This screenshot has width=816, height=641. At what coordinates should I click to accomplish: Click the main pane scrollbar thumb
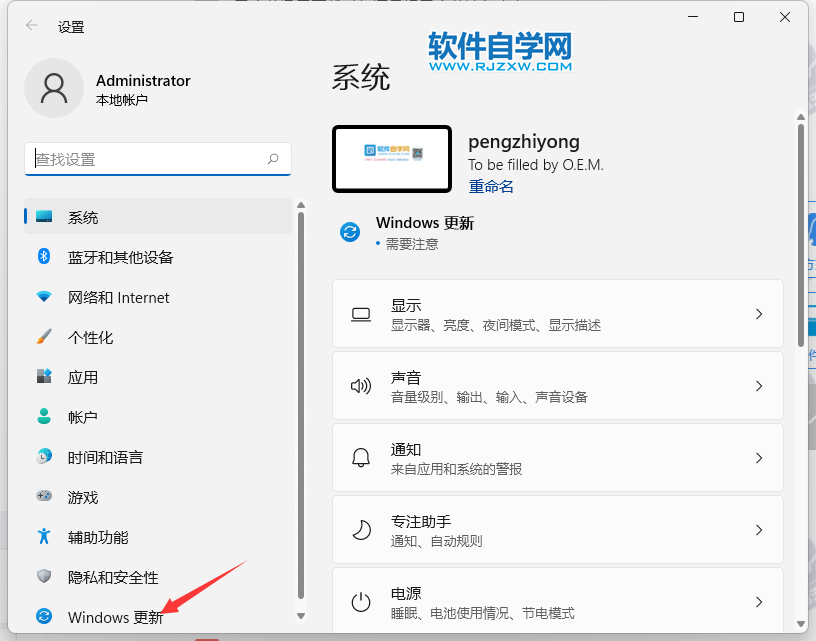pyautogui.click(x=801, y=235)
